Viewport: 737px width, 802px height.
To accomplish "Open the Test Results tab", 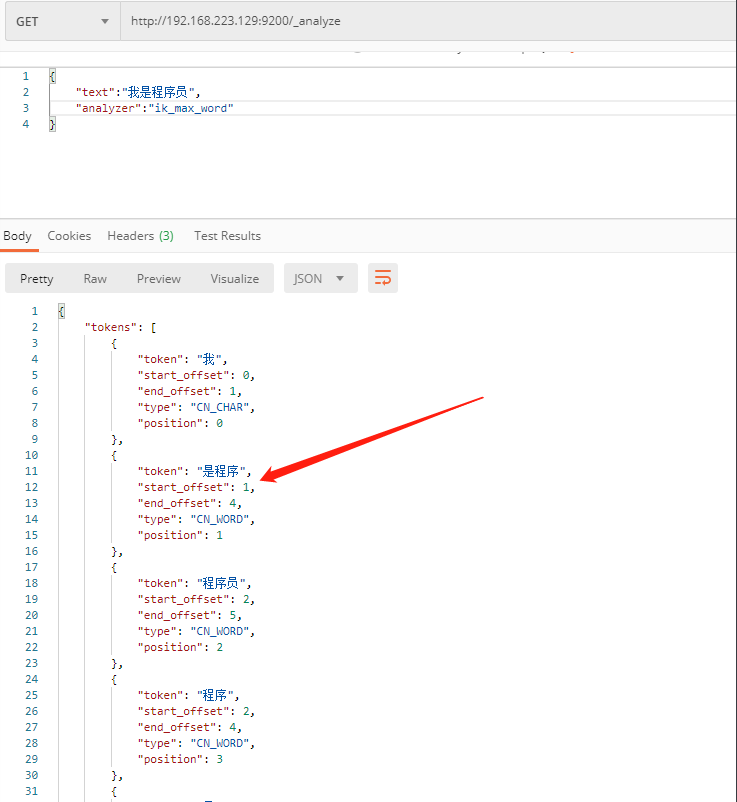I will click(x=227, y=236).
